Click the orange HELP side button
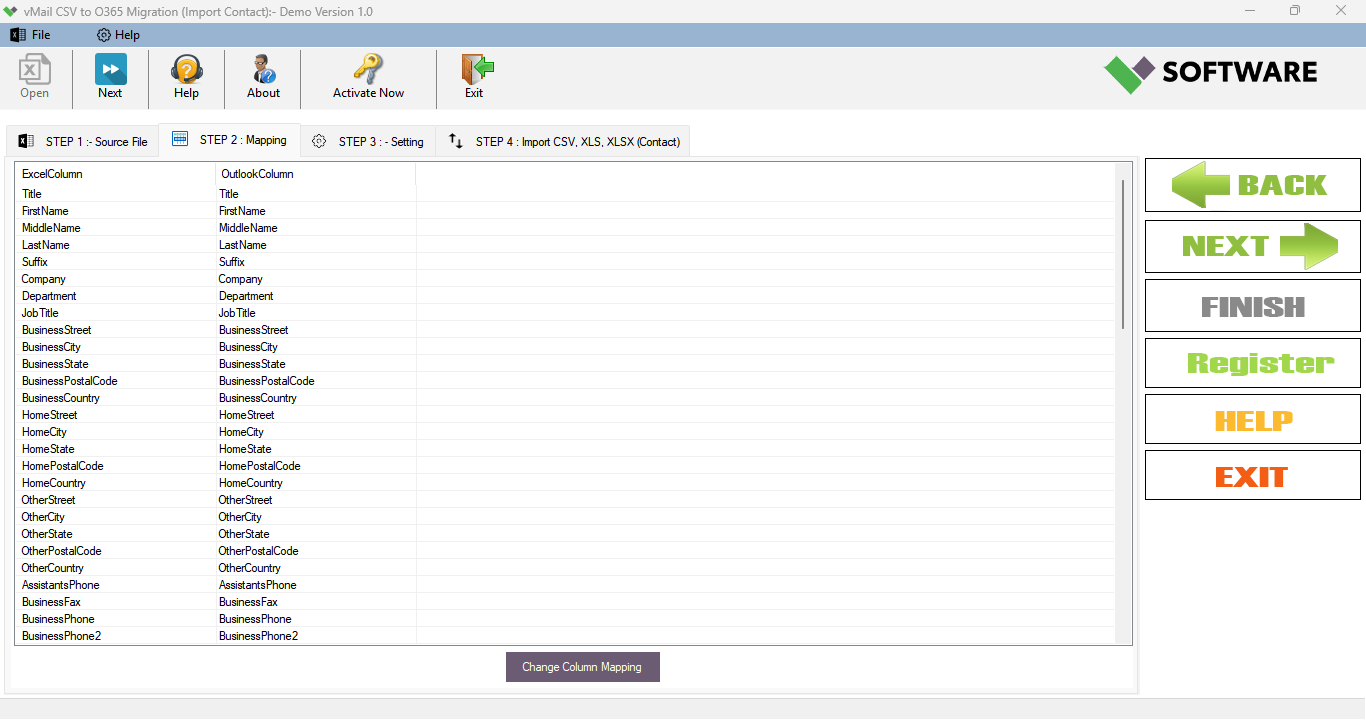The image size is (1366, 720). point(1252,419)
